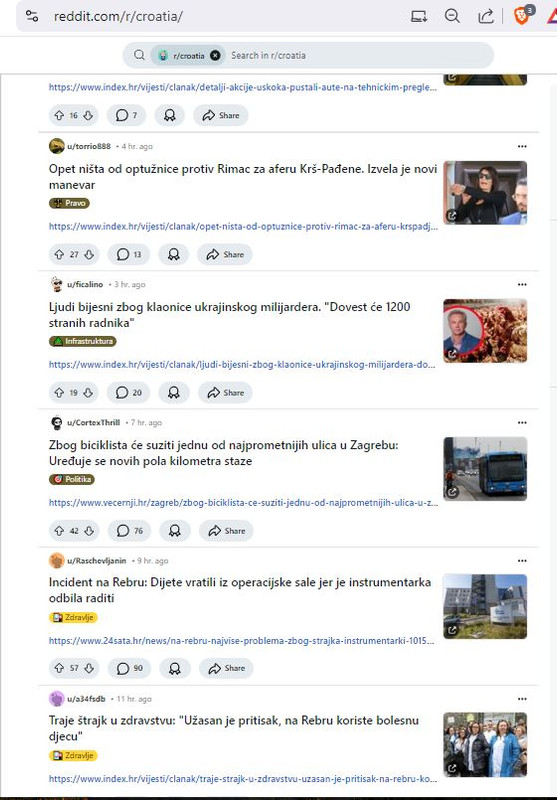Select the Pravo flair tag

69,203
